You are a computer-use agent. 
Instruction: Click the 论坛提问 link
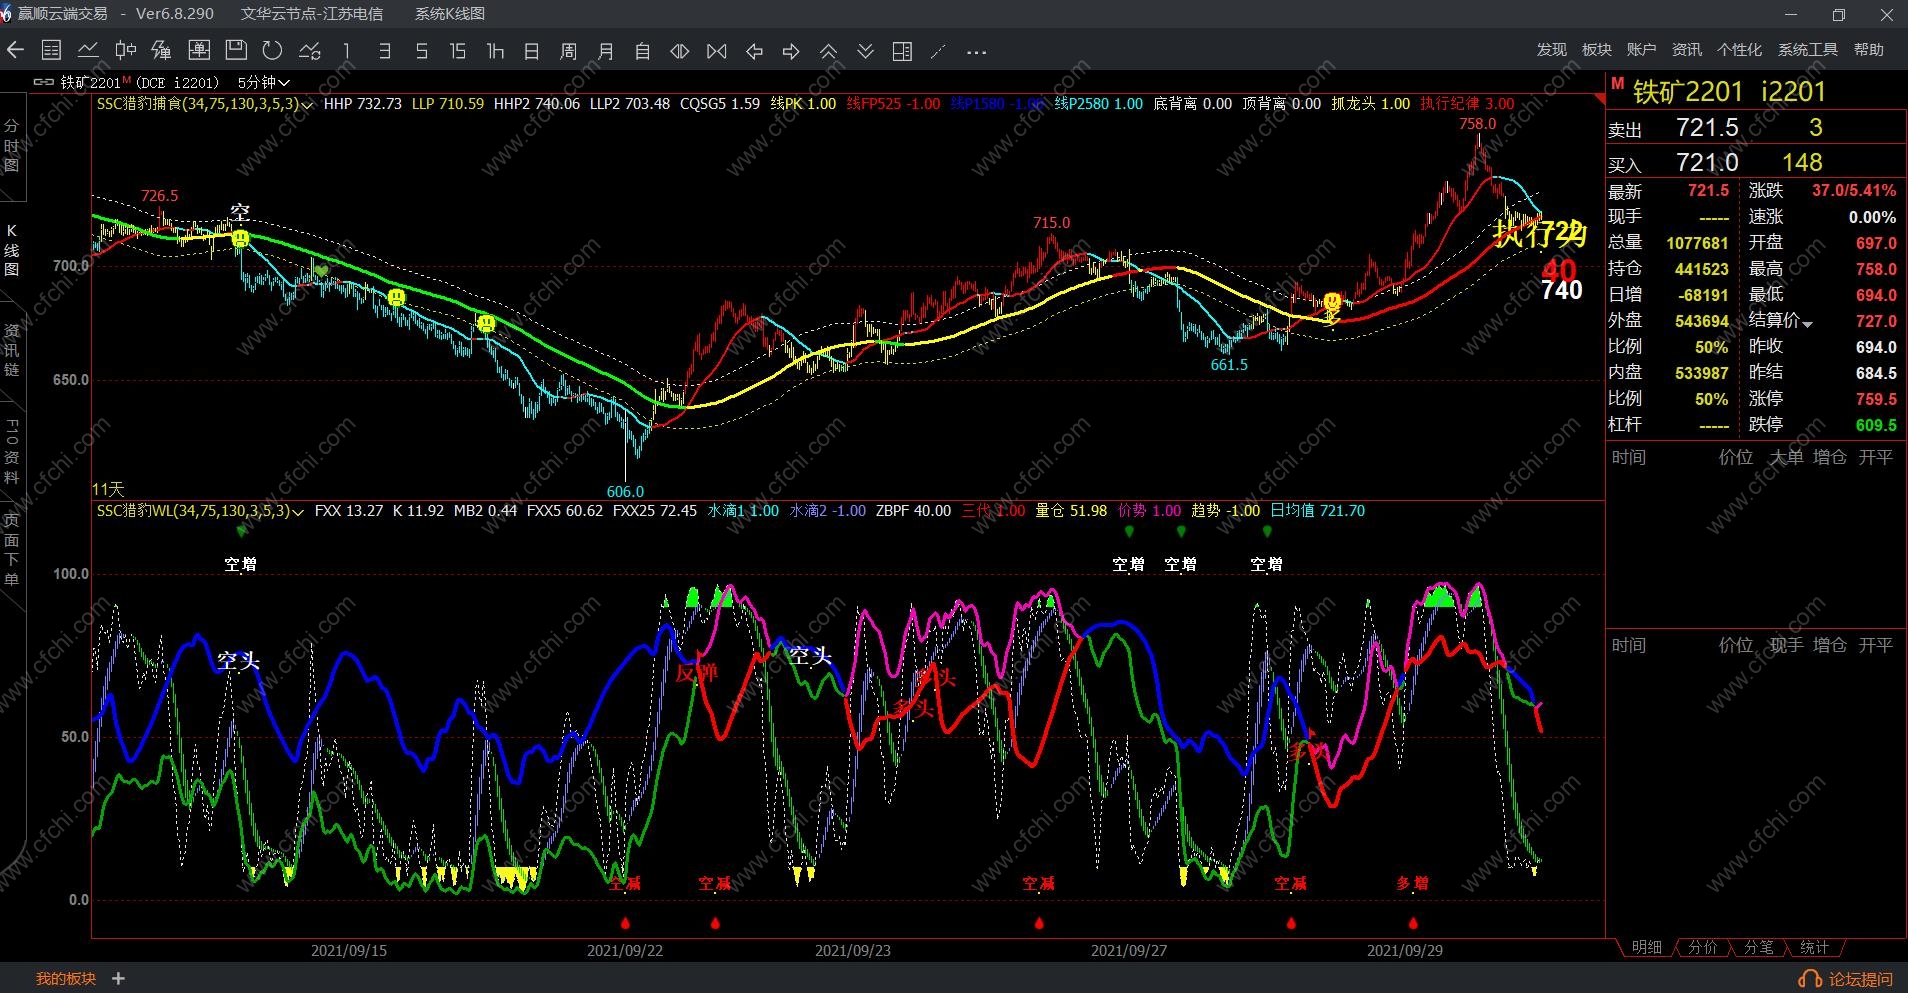click(x=1860, y=979)
